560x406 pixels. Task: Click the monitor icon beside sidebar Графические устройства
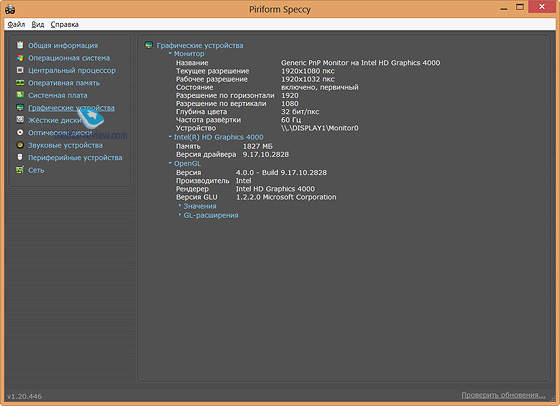point(20,107)
